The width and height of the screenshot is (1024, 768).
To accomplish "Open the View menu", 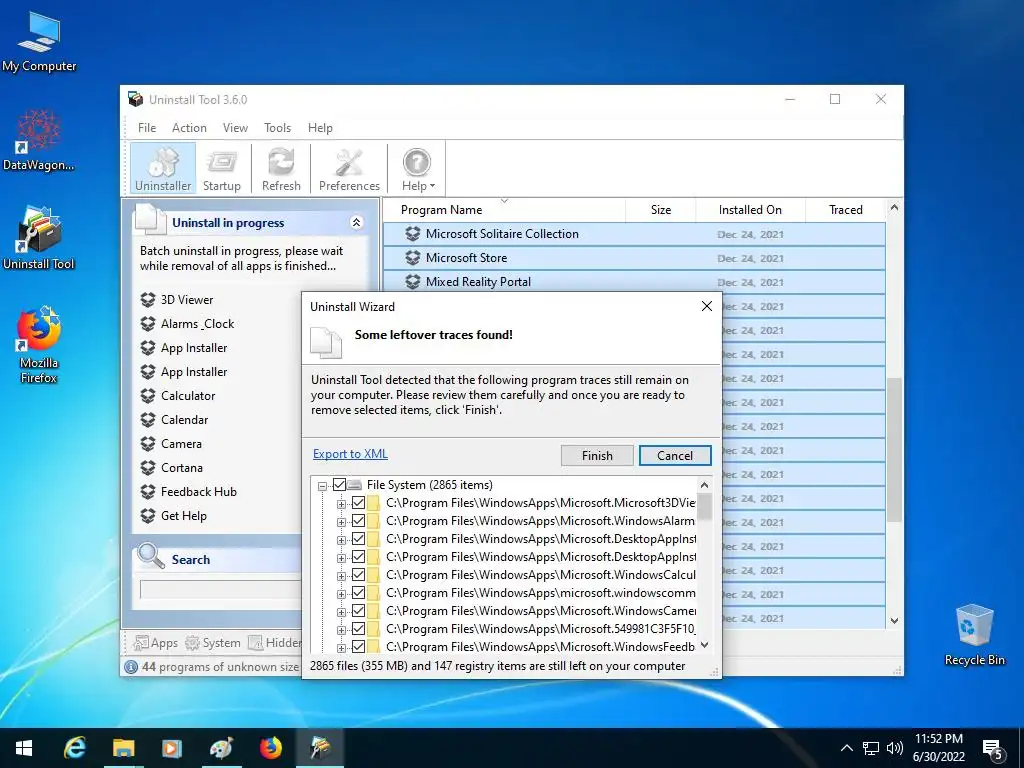I will click(x=235, y=128).
